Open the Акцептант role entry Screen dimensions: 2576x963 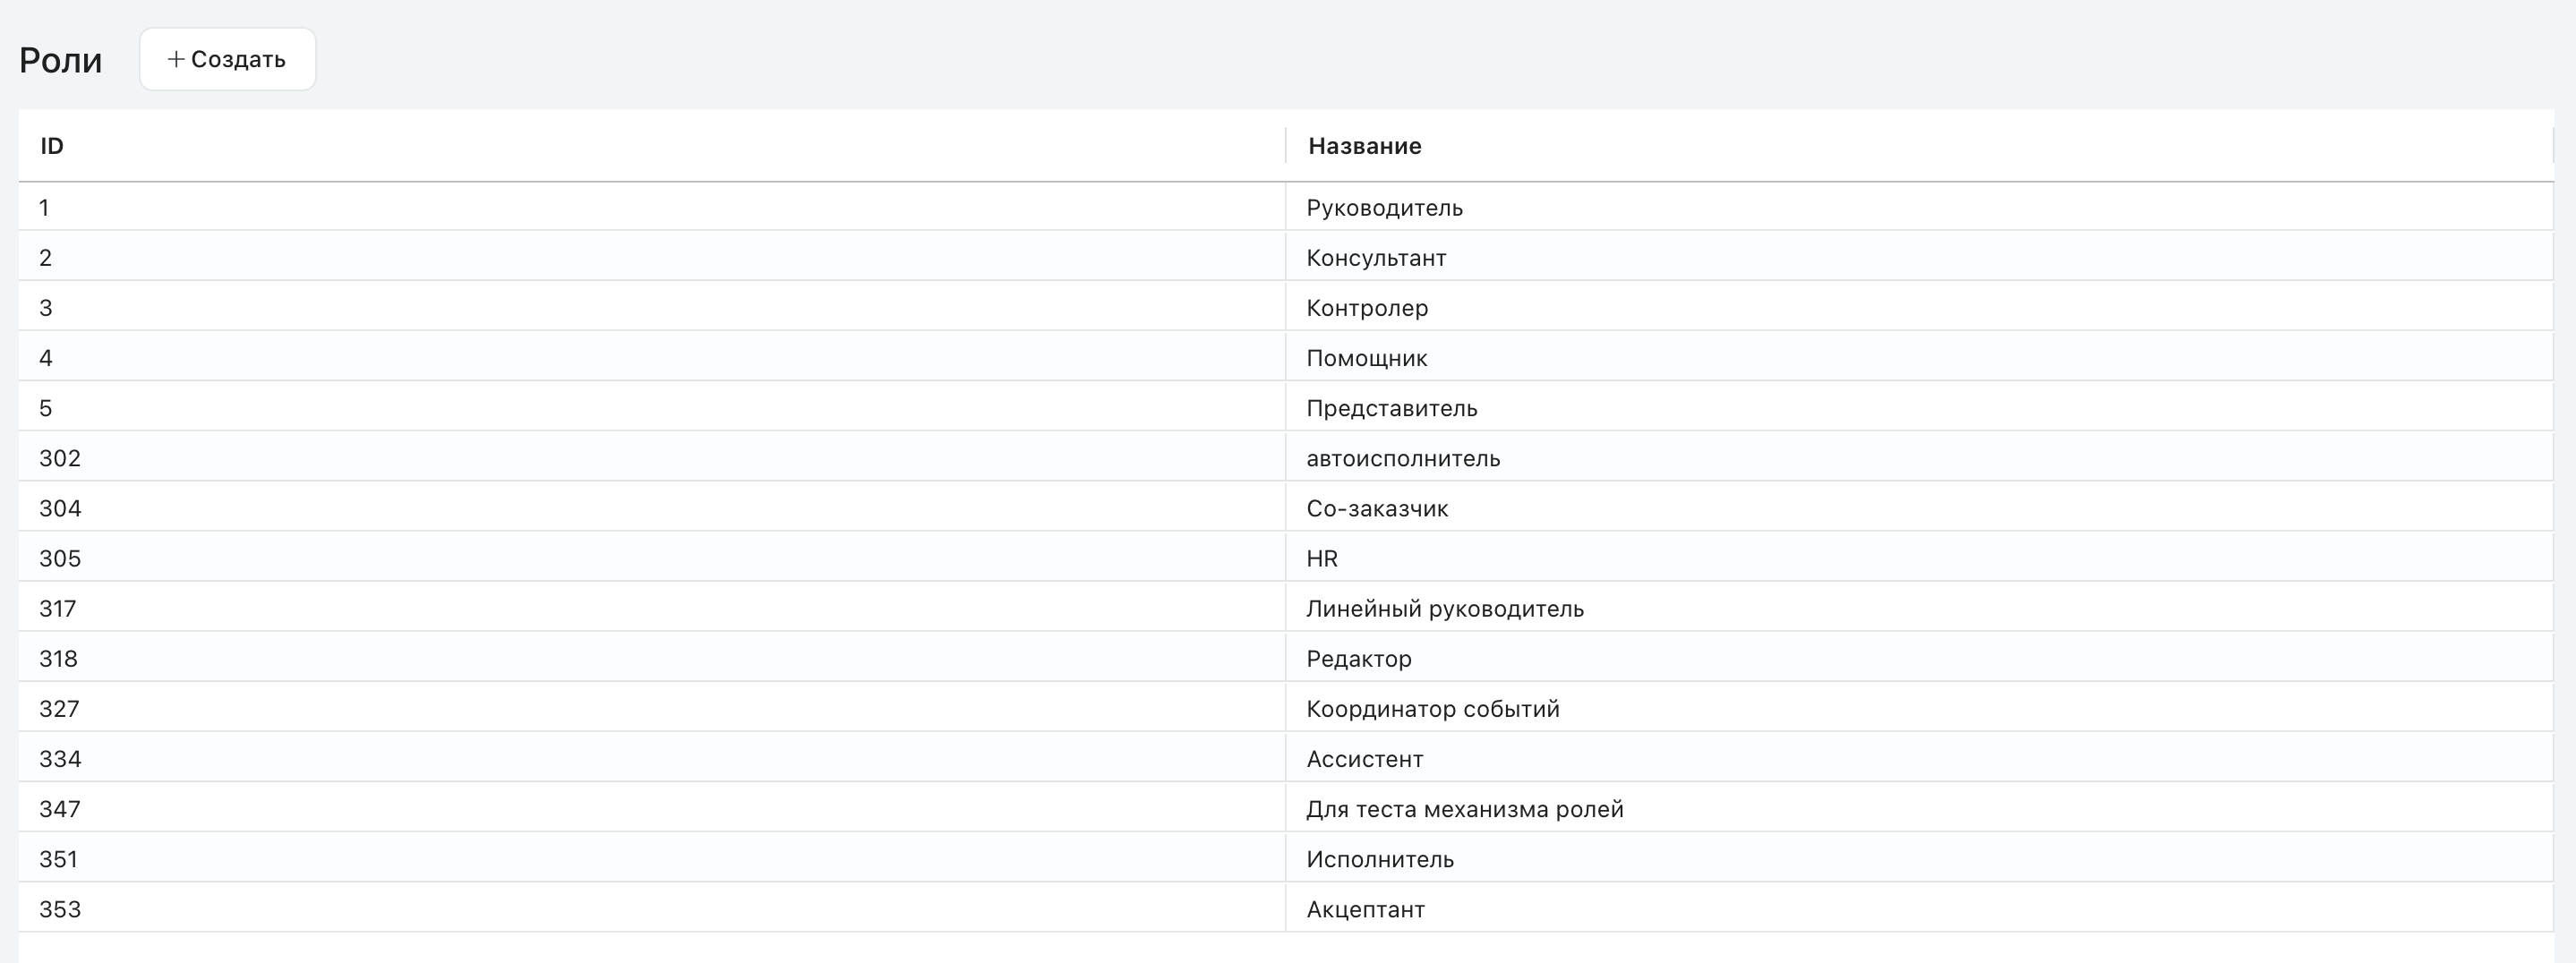tap(1365, 908)
